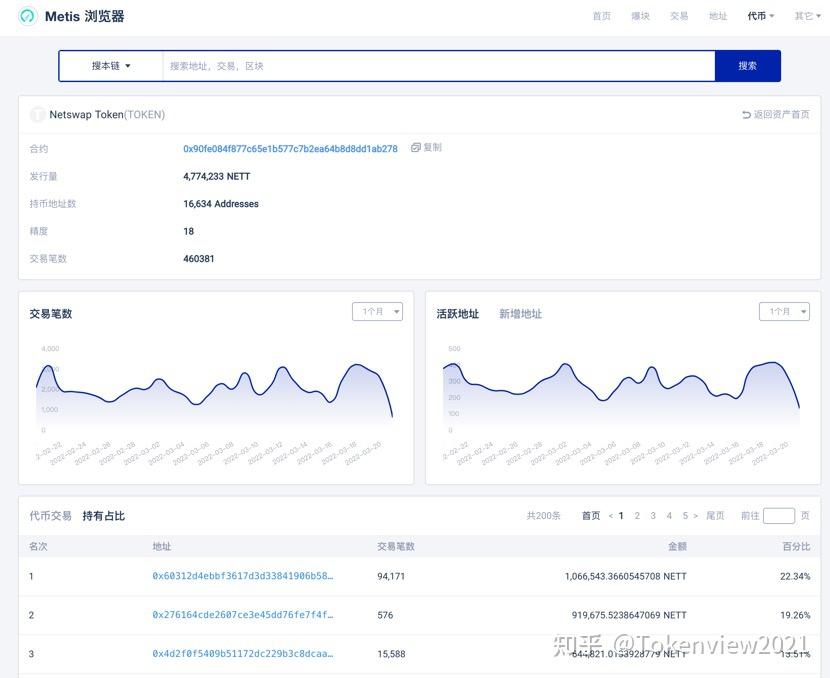Open 1个月 range dropdown in 交易笔数 chart
830x678 pixels.
click(377, 312)
